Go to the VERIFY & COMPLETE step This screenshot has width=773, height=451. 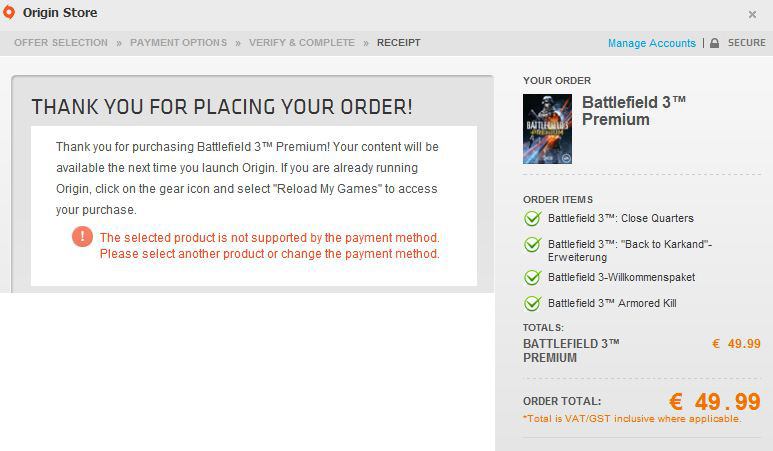click(x=302, y=42)
